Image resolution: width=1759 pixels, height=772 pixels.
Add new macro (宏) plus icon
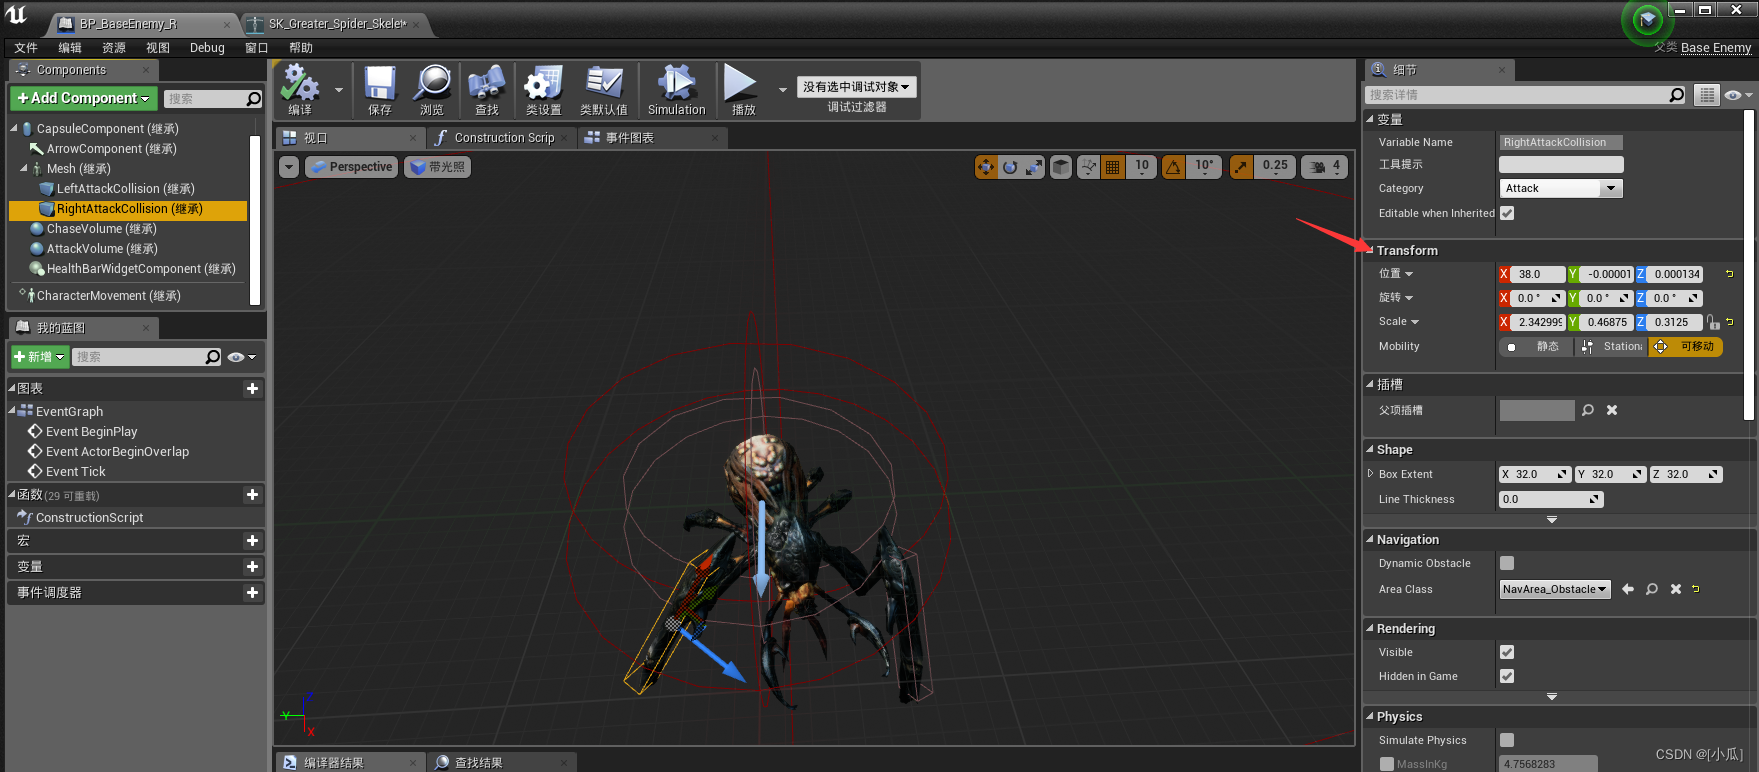tap(252, 541)
